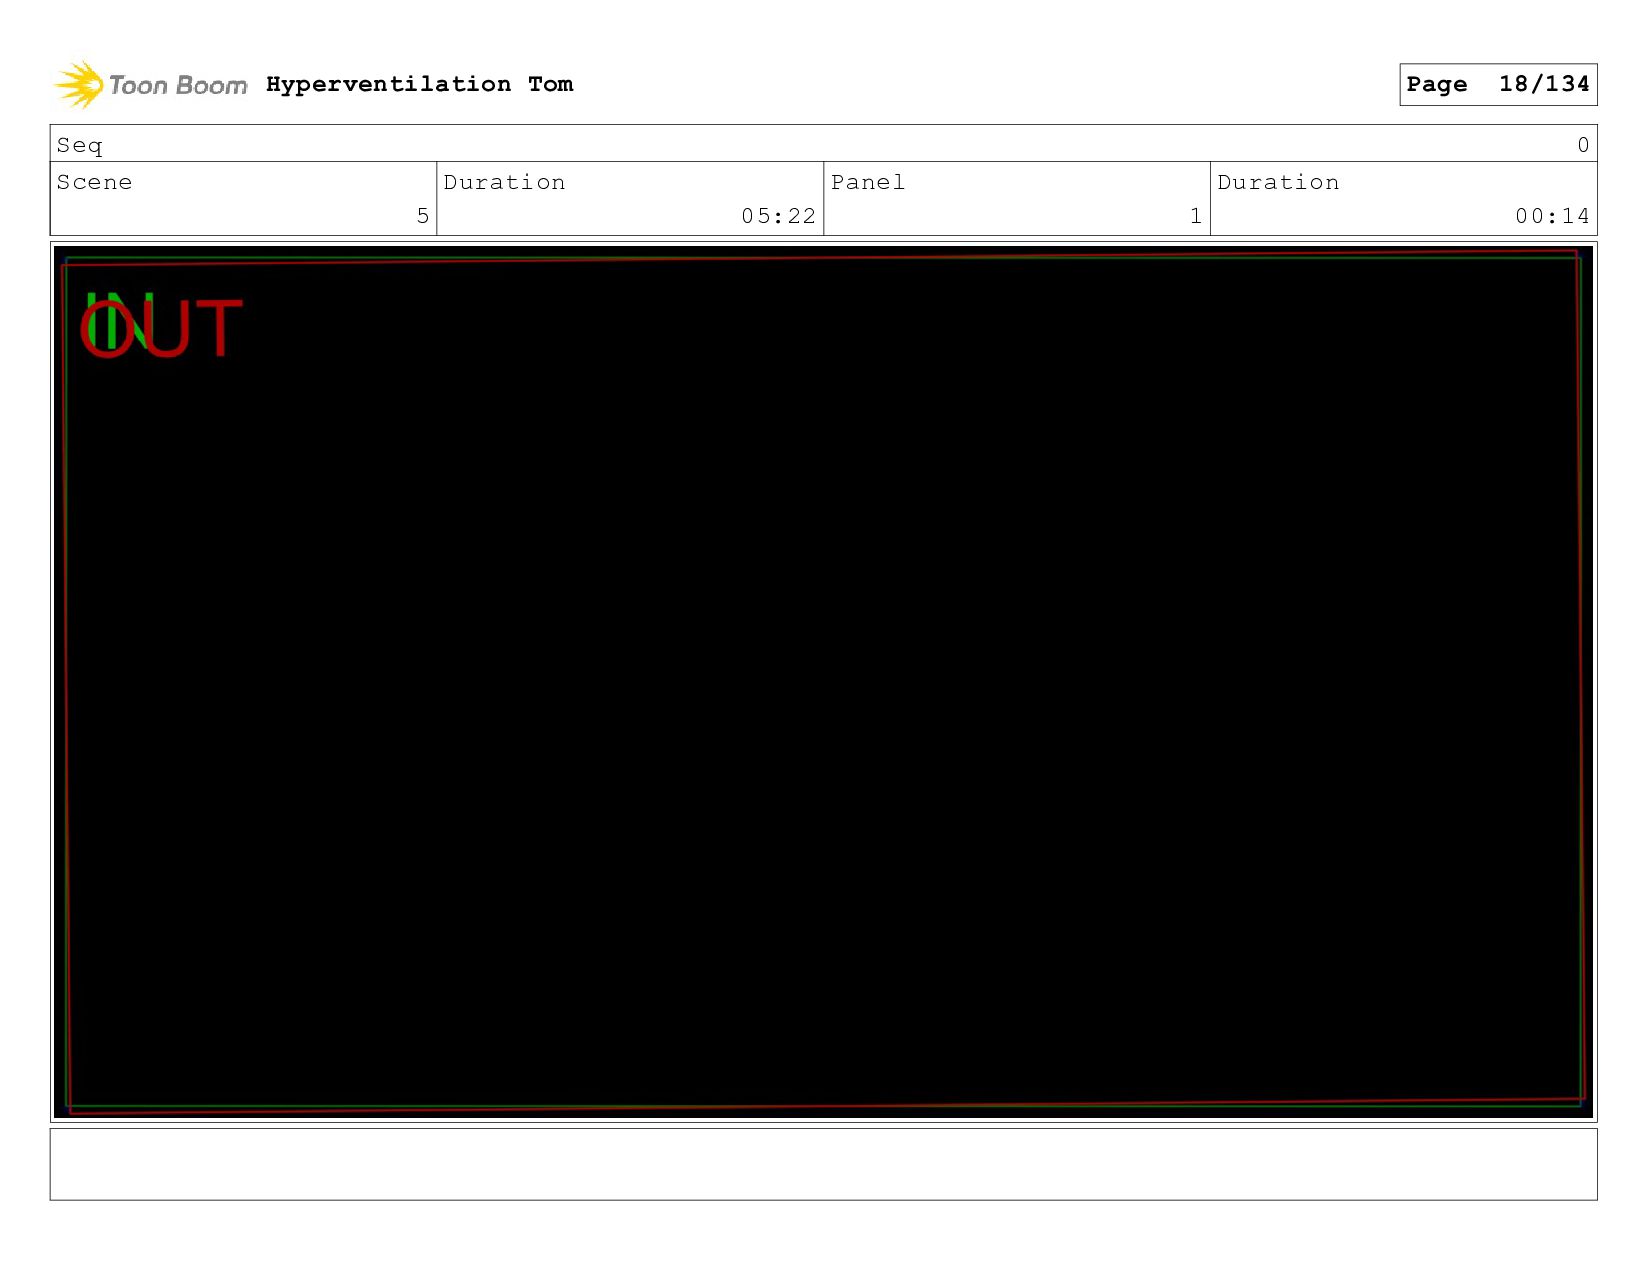The image size is (1650, 1275).
Task: Click the 'Scene' label
Action: coord(94,182)
